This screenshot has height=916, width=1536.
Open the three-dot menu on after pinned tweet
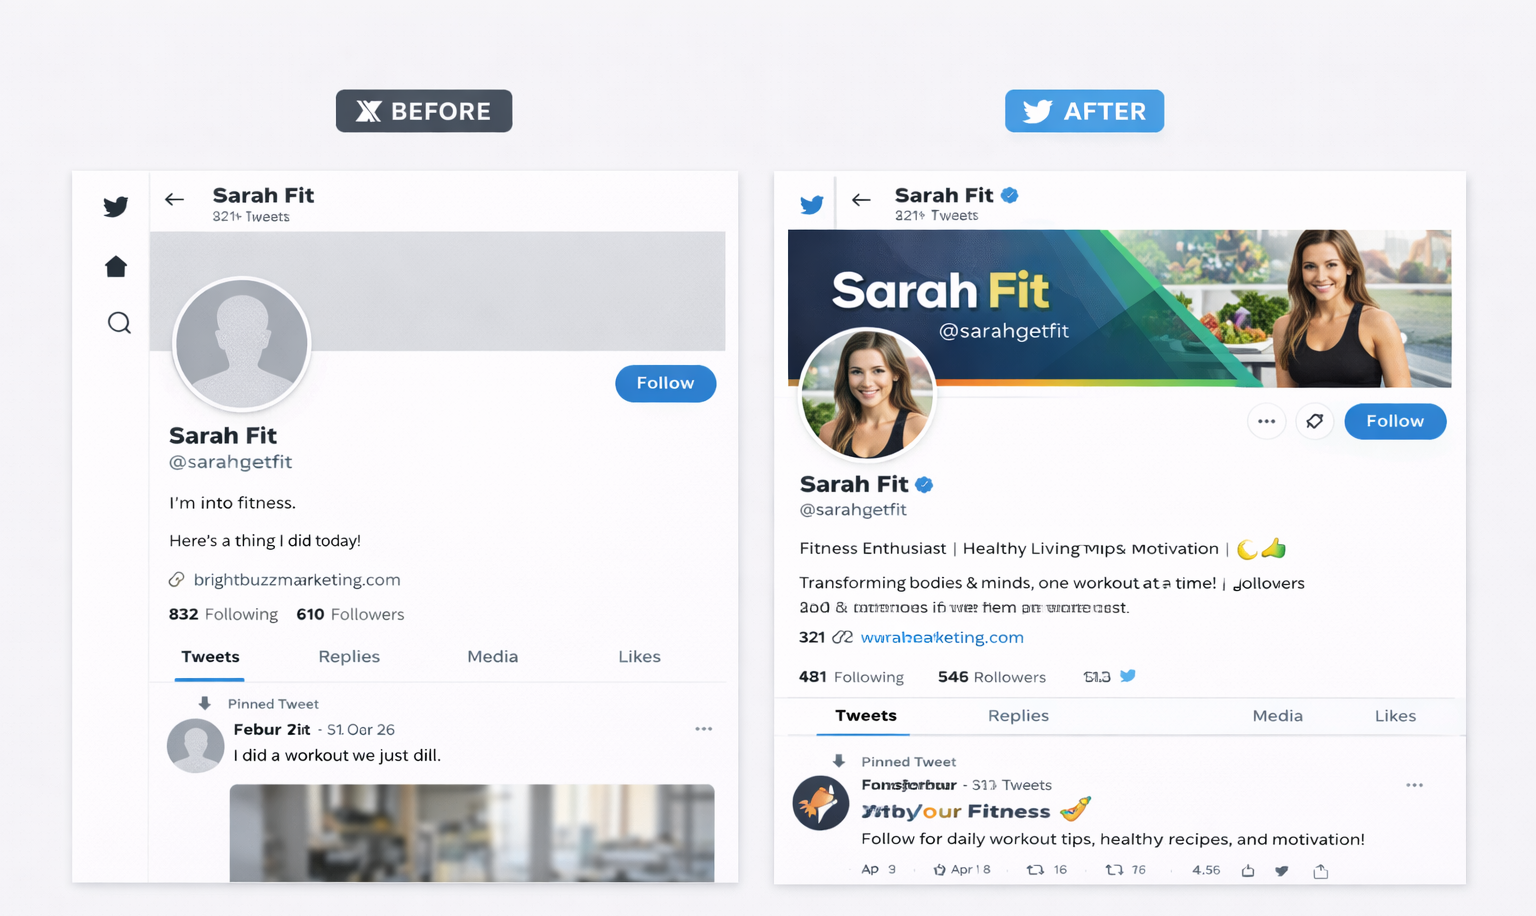[x=1414, y=785]
